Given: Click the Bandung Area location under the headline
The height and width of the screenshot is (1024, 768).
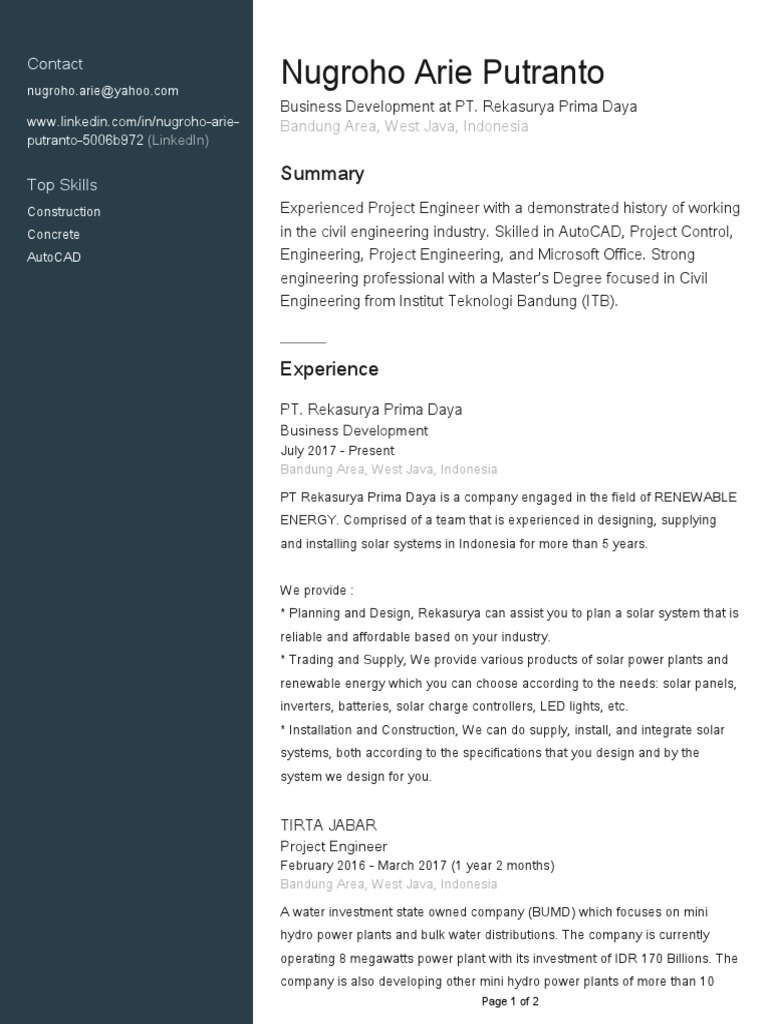Looking at the screenshot, I should tap(404, 126).
